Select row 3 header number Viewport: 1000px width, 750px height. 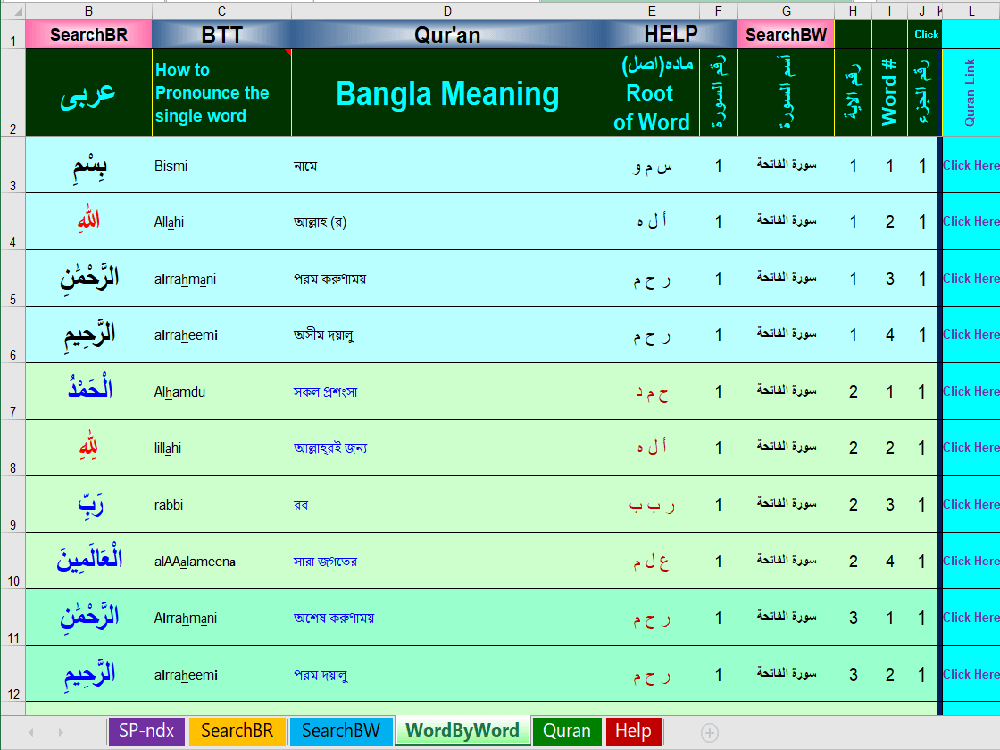point(13,165)
